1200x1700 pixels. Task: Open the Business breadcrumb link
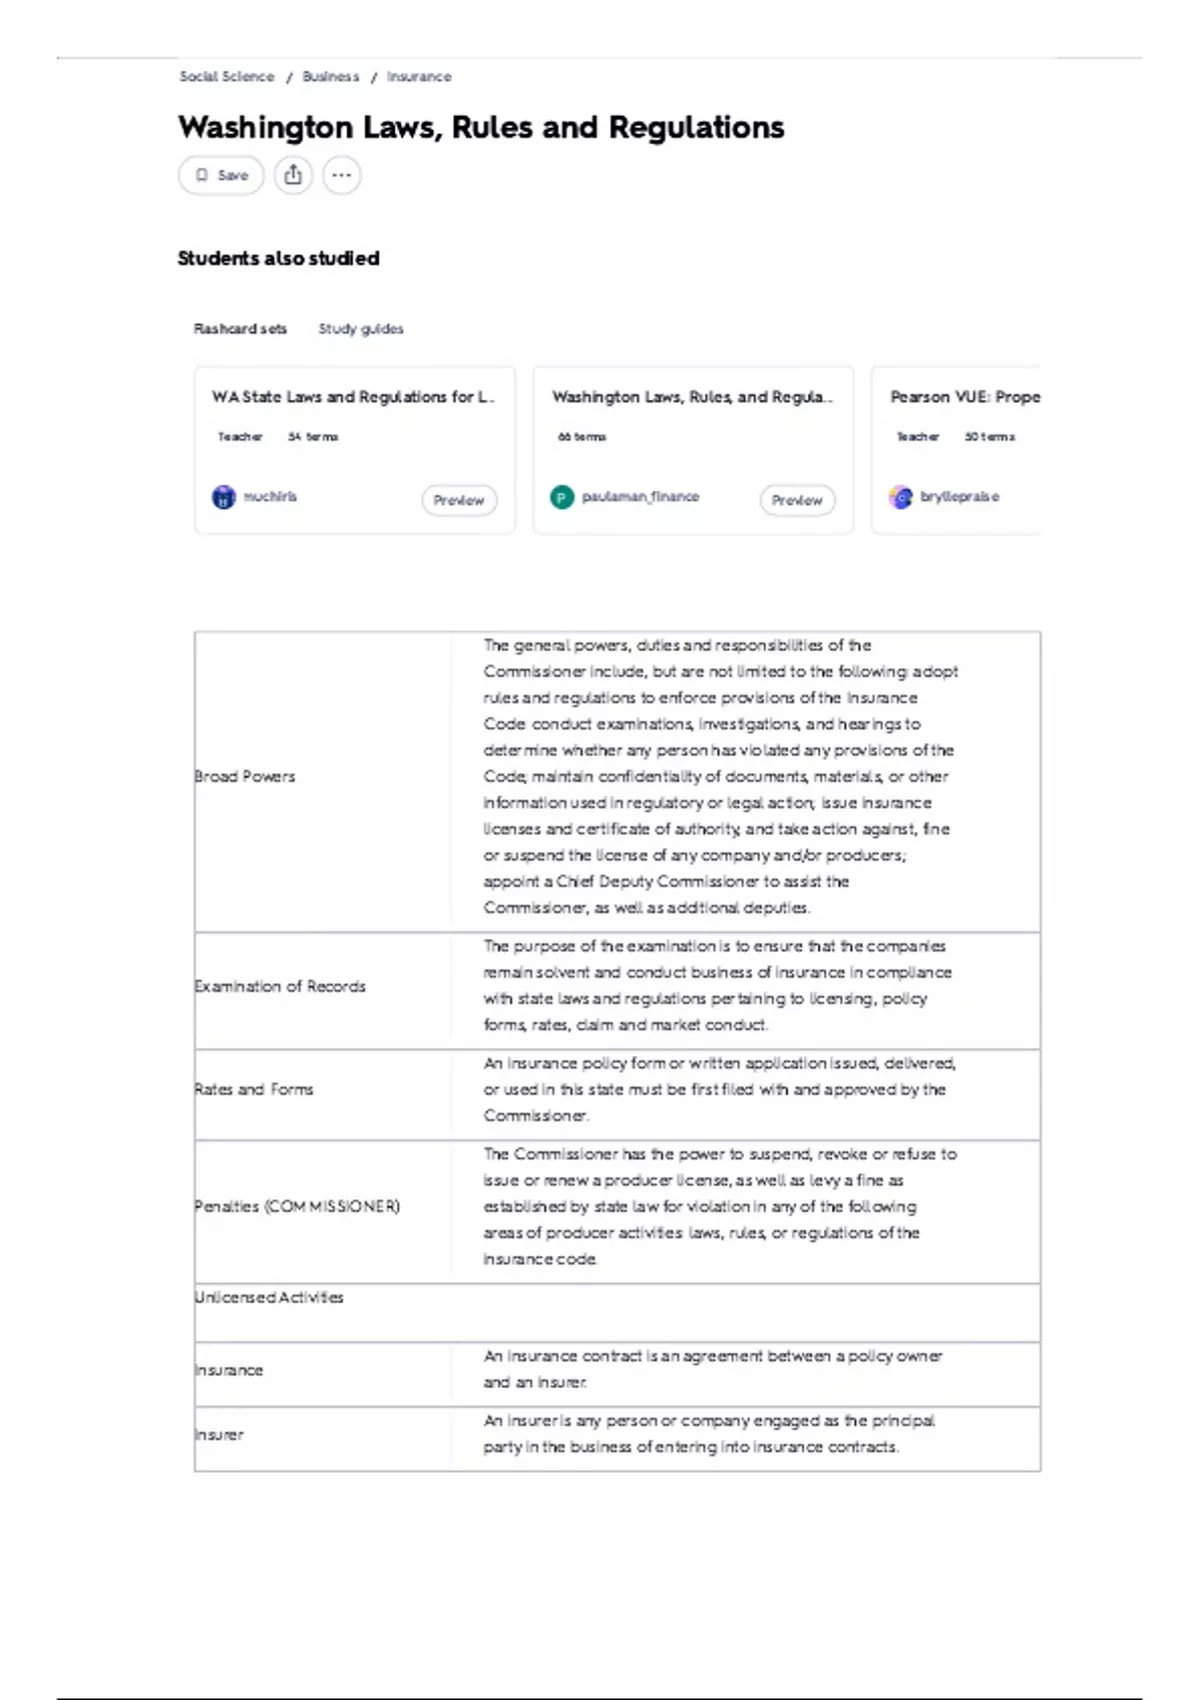pos(330,76)
